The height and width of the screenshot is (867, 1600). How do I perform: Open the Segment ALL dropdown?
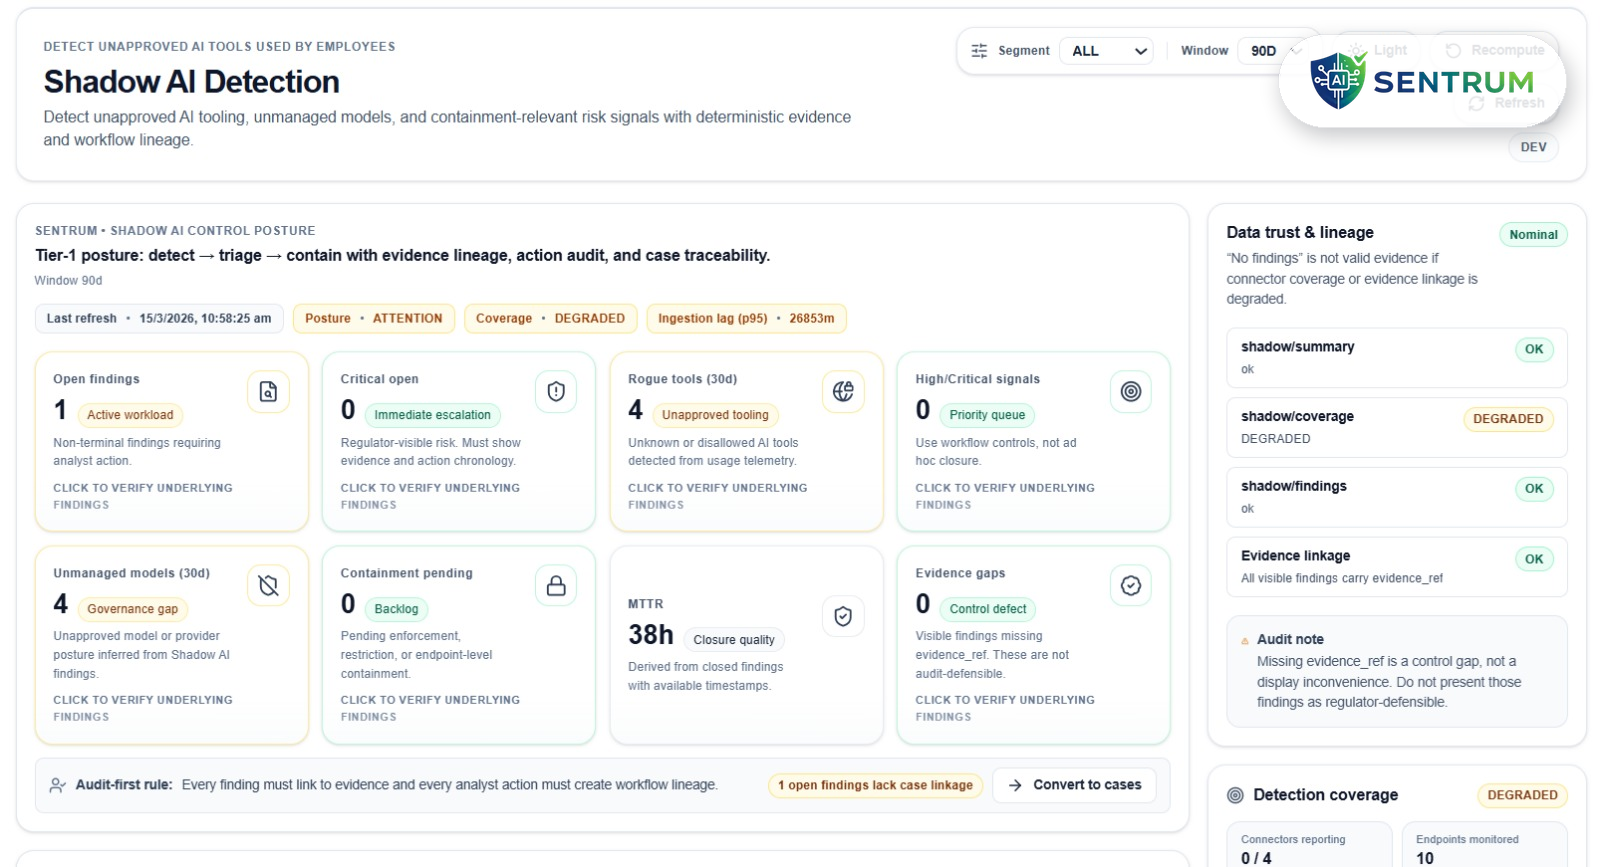pyautogui.click(x=1108, y=51)
